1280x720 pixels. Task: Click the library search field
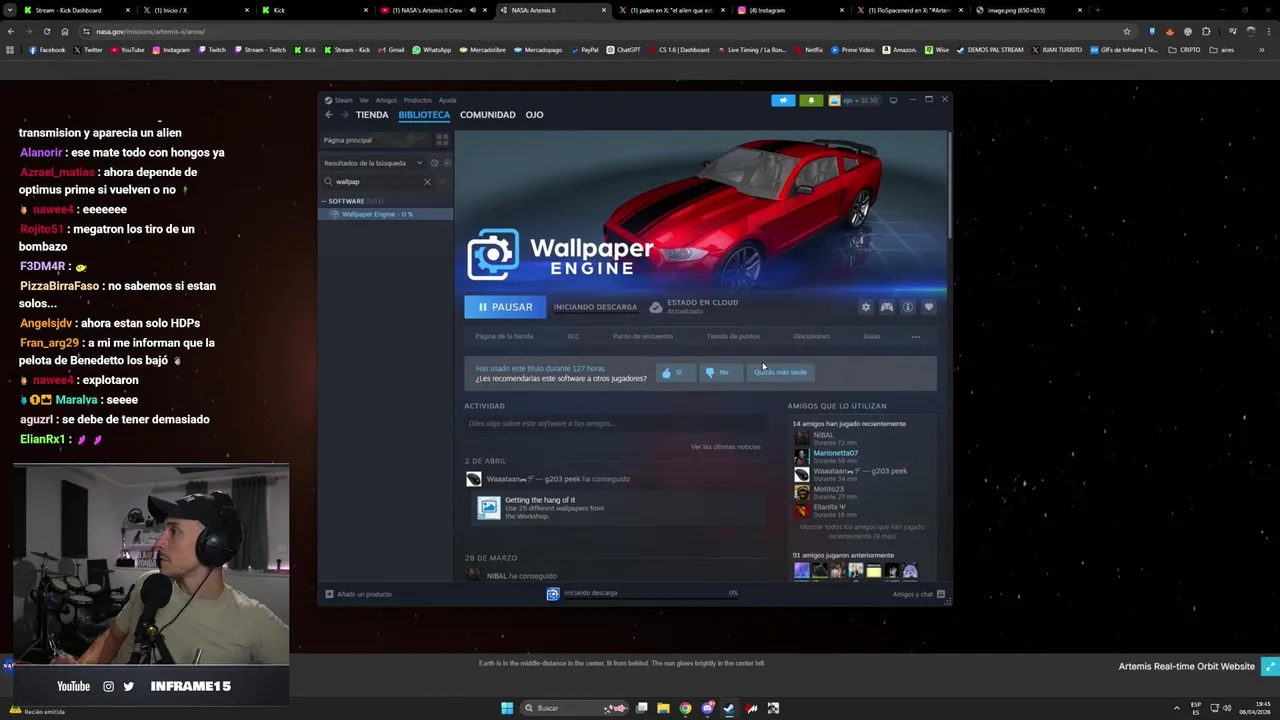pyautogui.click(x=378, y=182)
